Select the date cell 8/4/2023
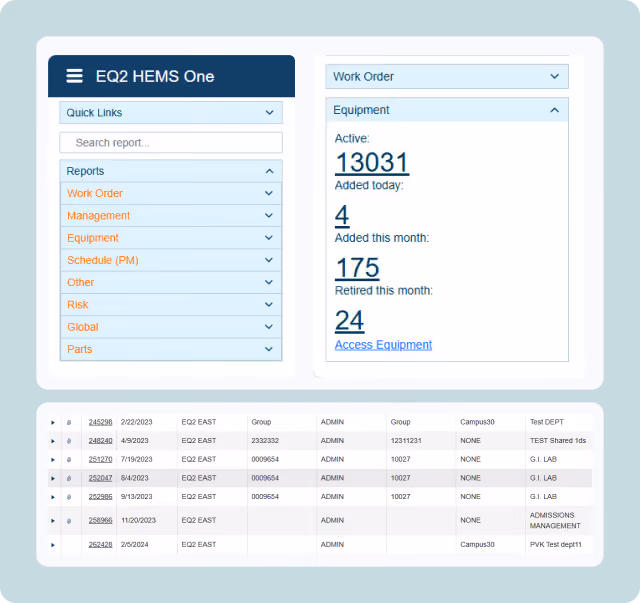 [x=135, y=478]
